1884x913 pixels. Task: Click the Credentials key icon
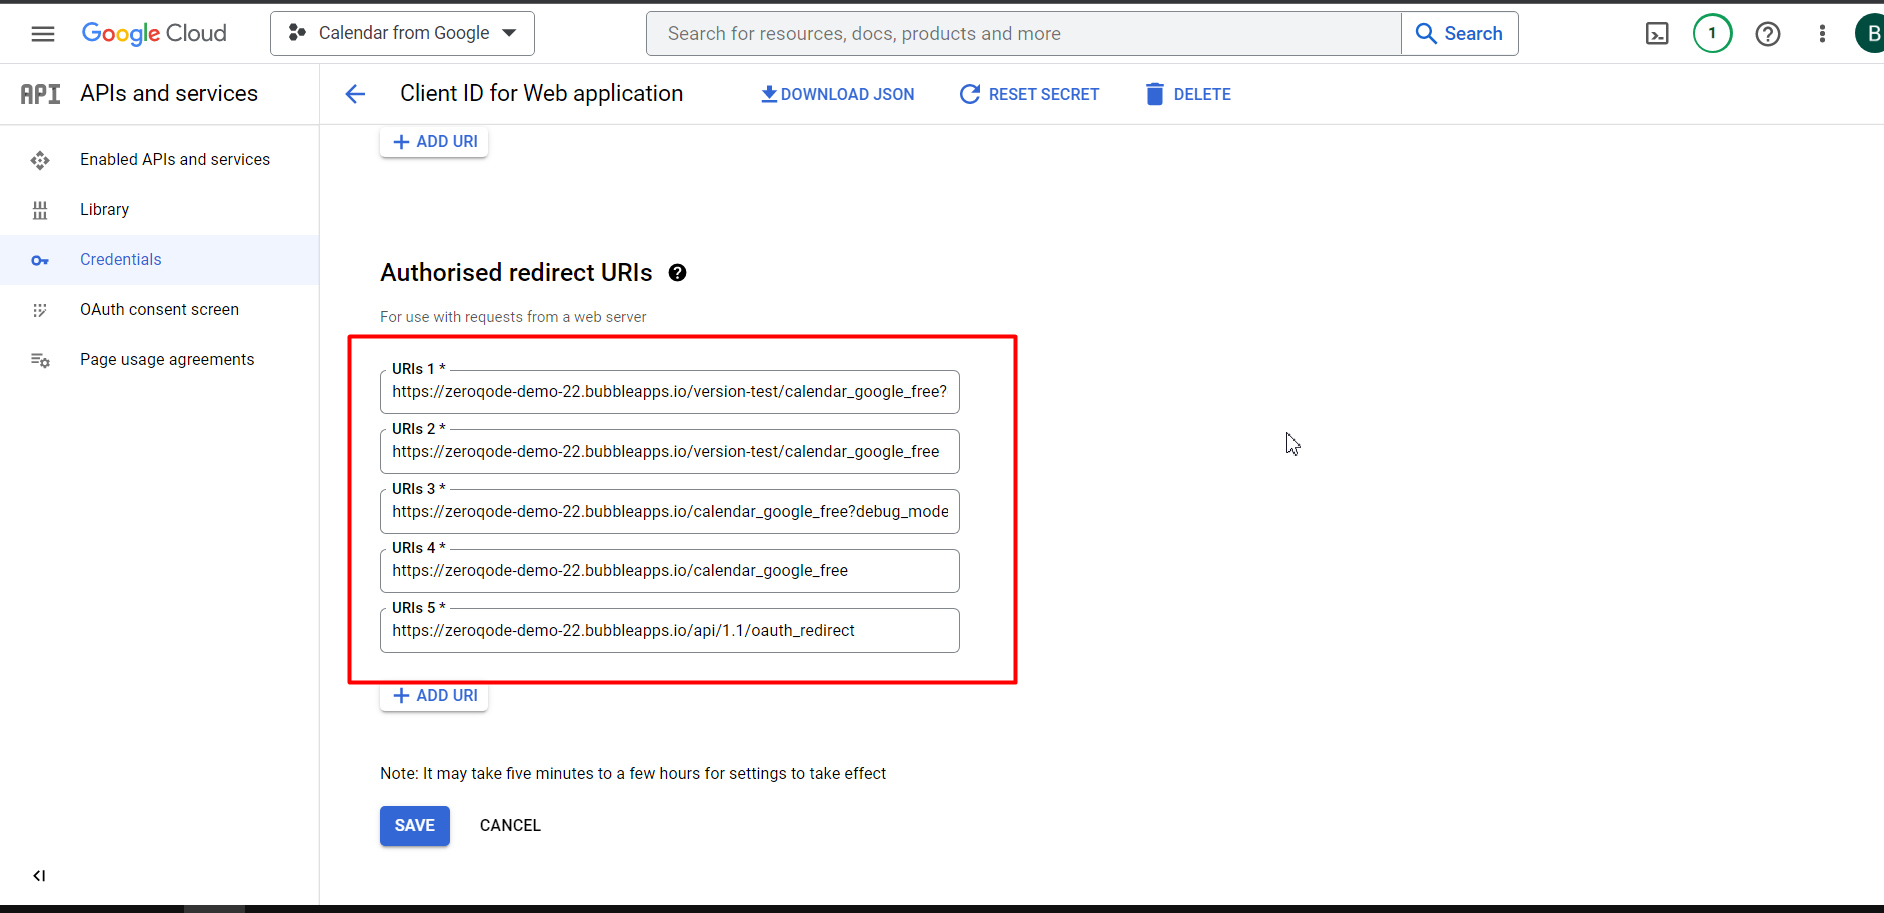point(40,261)
